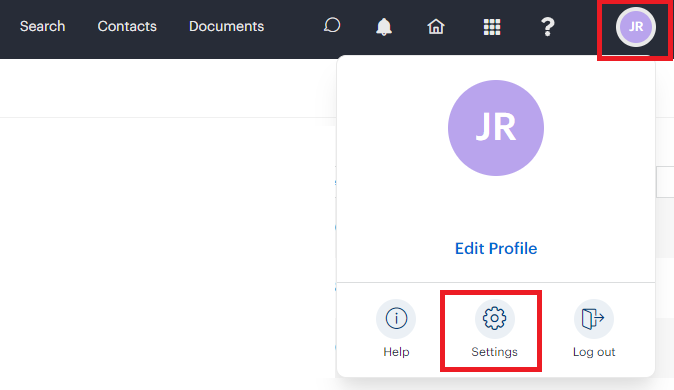
Task: Click the Edit Profile link
Action: (496, 249)
